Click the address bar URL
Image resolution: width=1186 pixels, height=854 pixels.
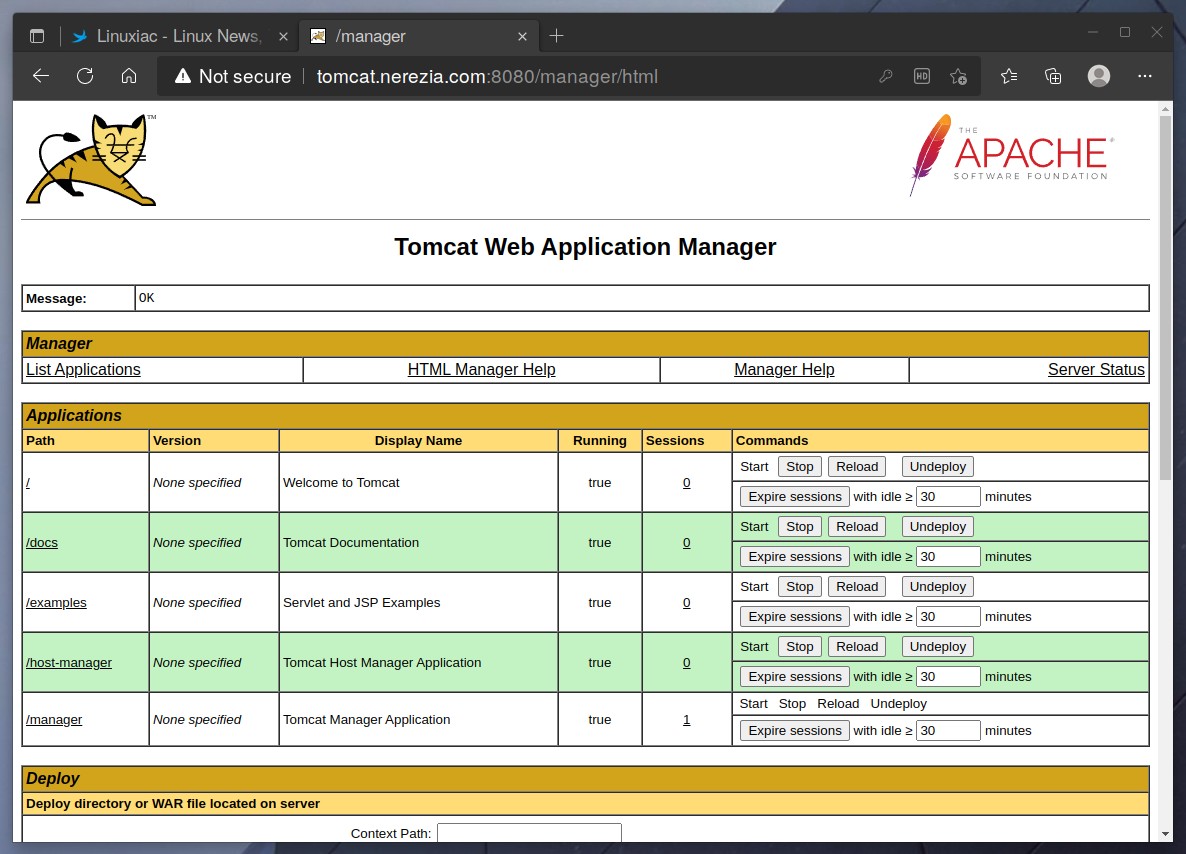[487, 76]
